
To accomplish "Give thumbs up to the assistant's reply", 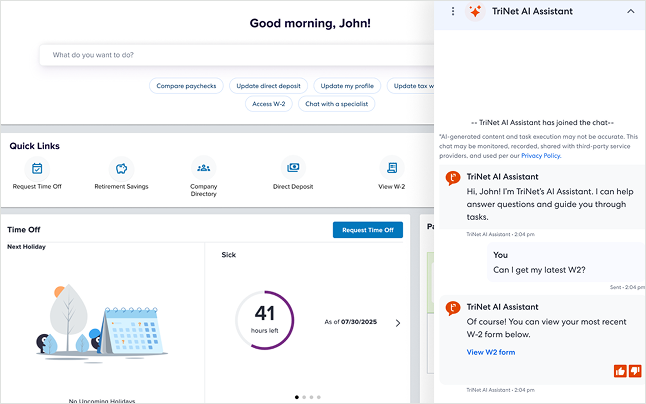I will pos(620,371).
